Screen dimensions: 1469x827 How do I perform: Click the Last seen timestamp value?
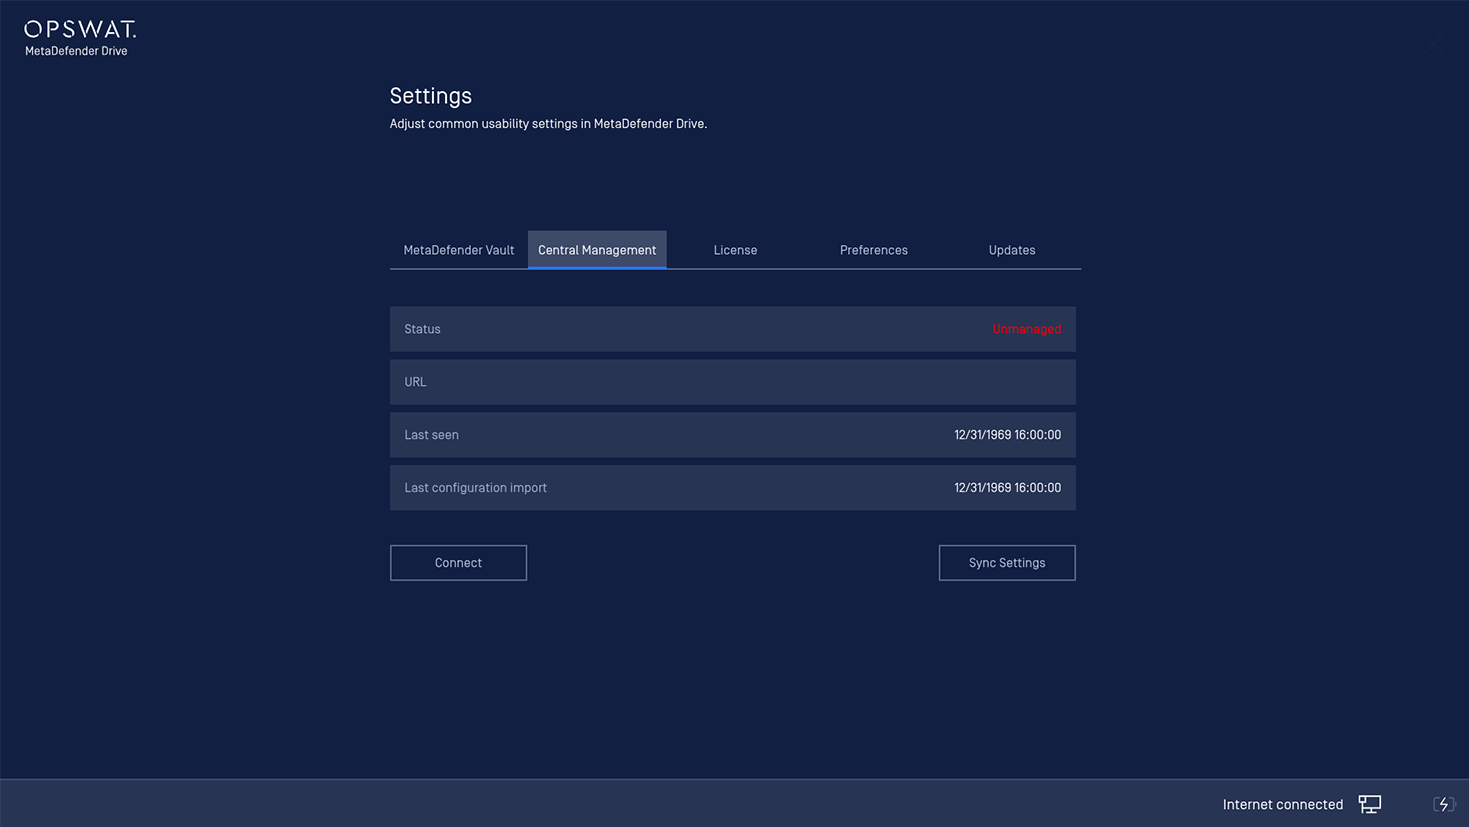tap(1007, 435)
